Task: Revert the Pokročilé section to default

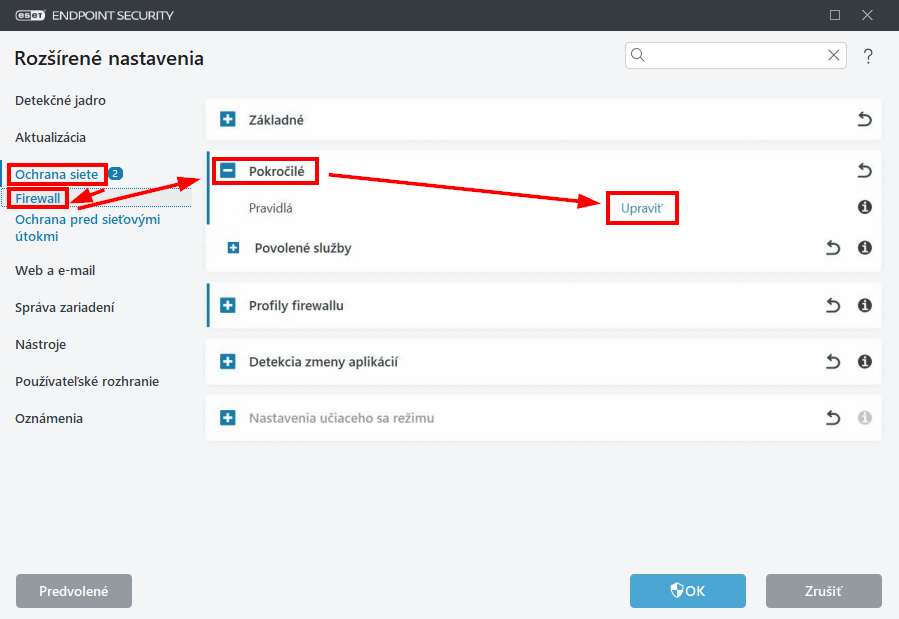Action: tap(864, 171)
